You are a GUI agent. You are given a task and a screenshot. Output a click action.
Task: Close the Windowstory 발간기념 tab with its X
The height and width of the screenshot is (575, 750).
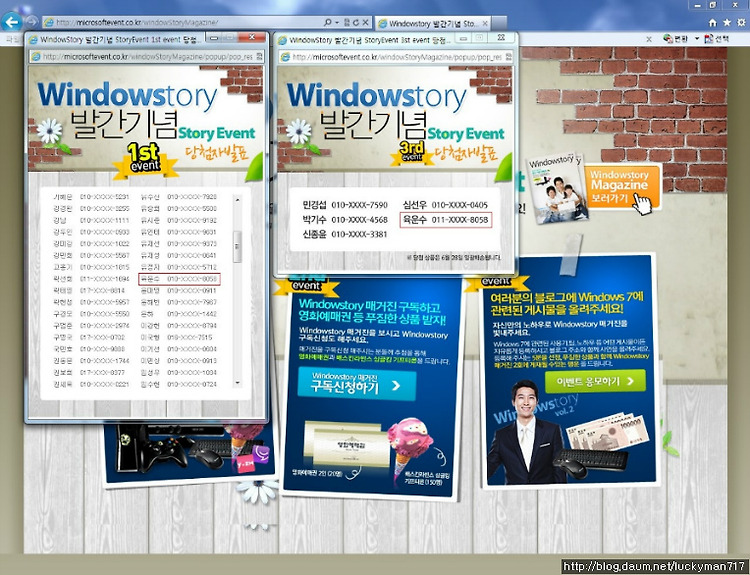[485, 23]
